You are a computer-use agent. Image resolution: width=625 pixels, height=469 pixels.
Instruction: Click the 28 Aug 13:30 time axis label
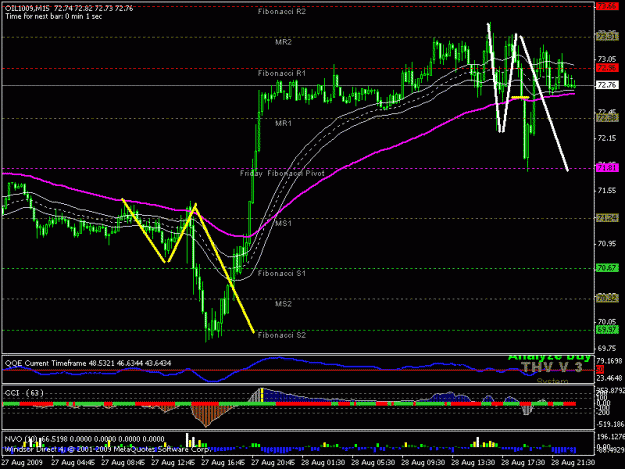point(473,463)
